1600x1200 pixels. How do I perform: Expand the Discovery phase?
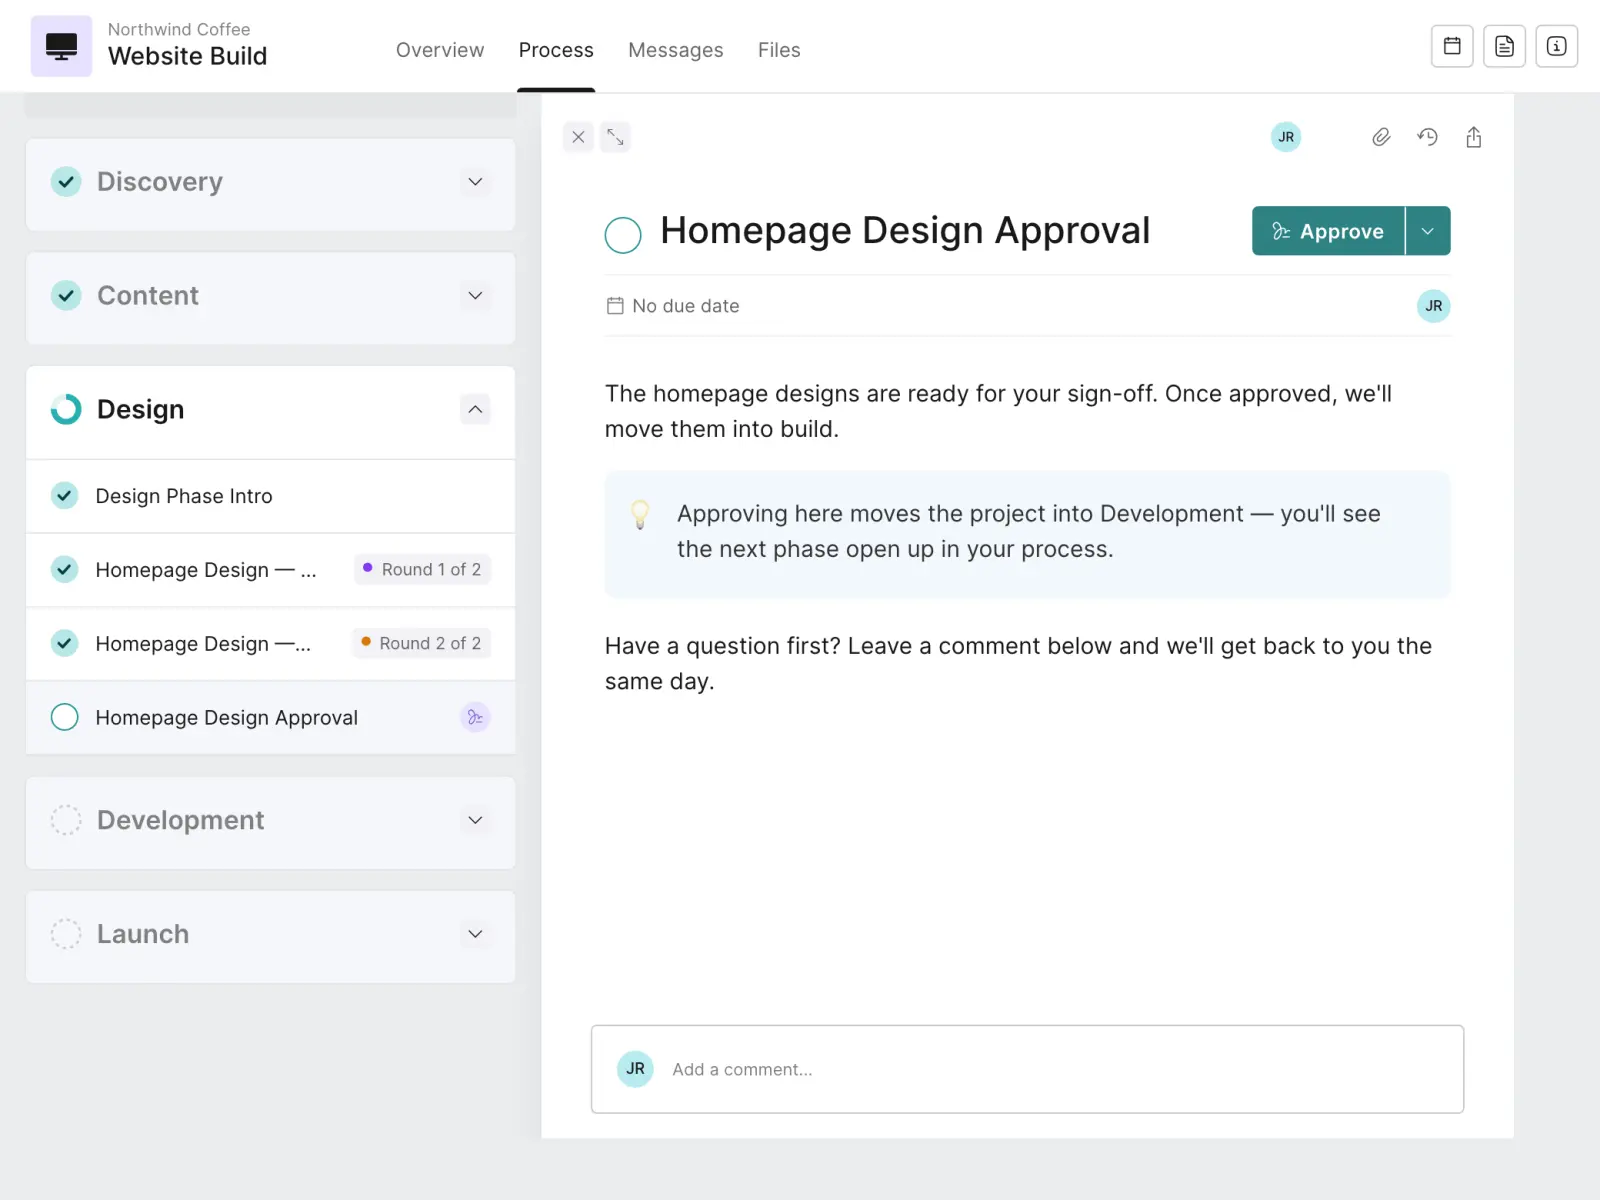click(475, 182)
